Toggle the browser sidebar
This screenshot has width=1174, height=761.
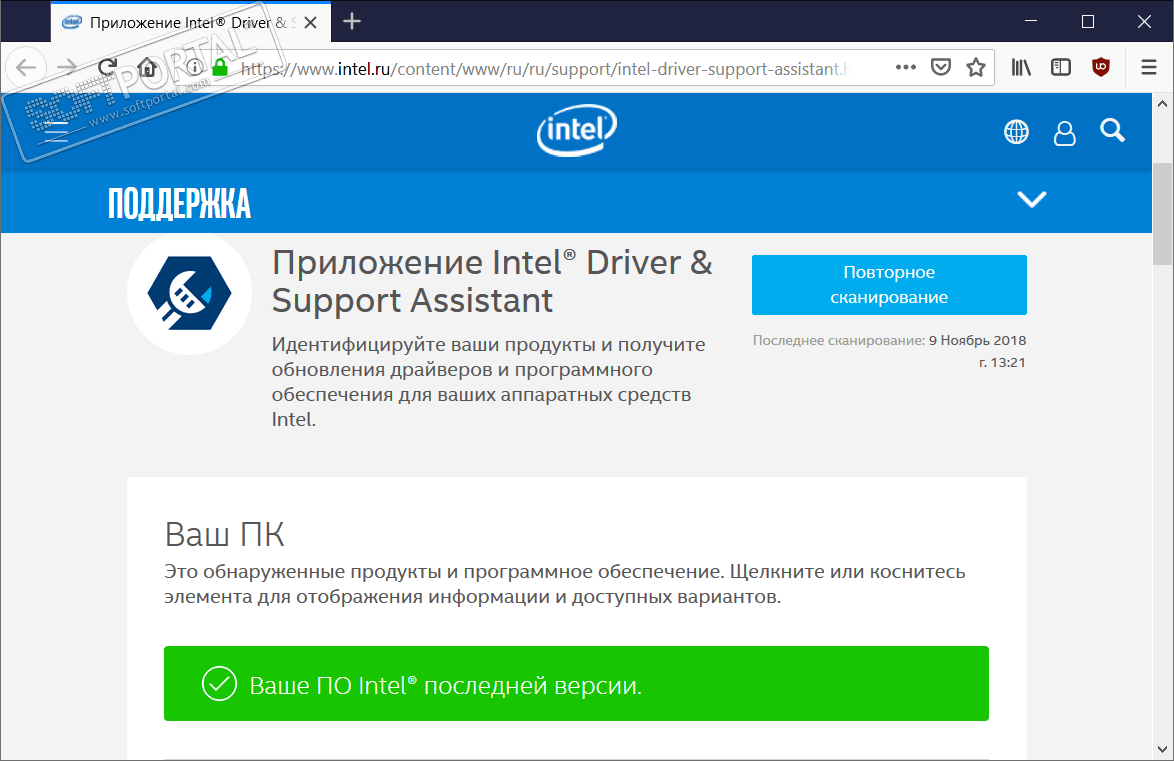(x=1061, y=67)
